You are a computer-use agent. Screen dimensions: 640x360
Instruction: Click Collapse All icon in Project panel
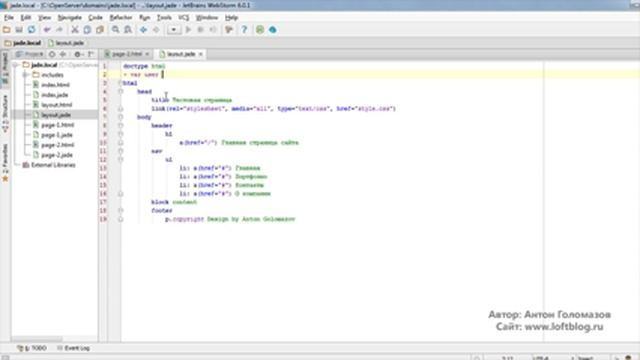click(x=63, y=54)
